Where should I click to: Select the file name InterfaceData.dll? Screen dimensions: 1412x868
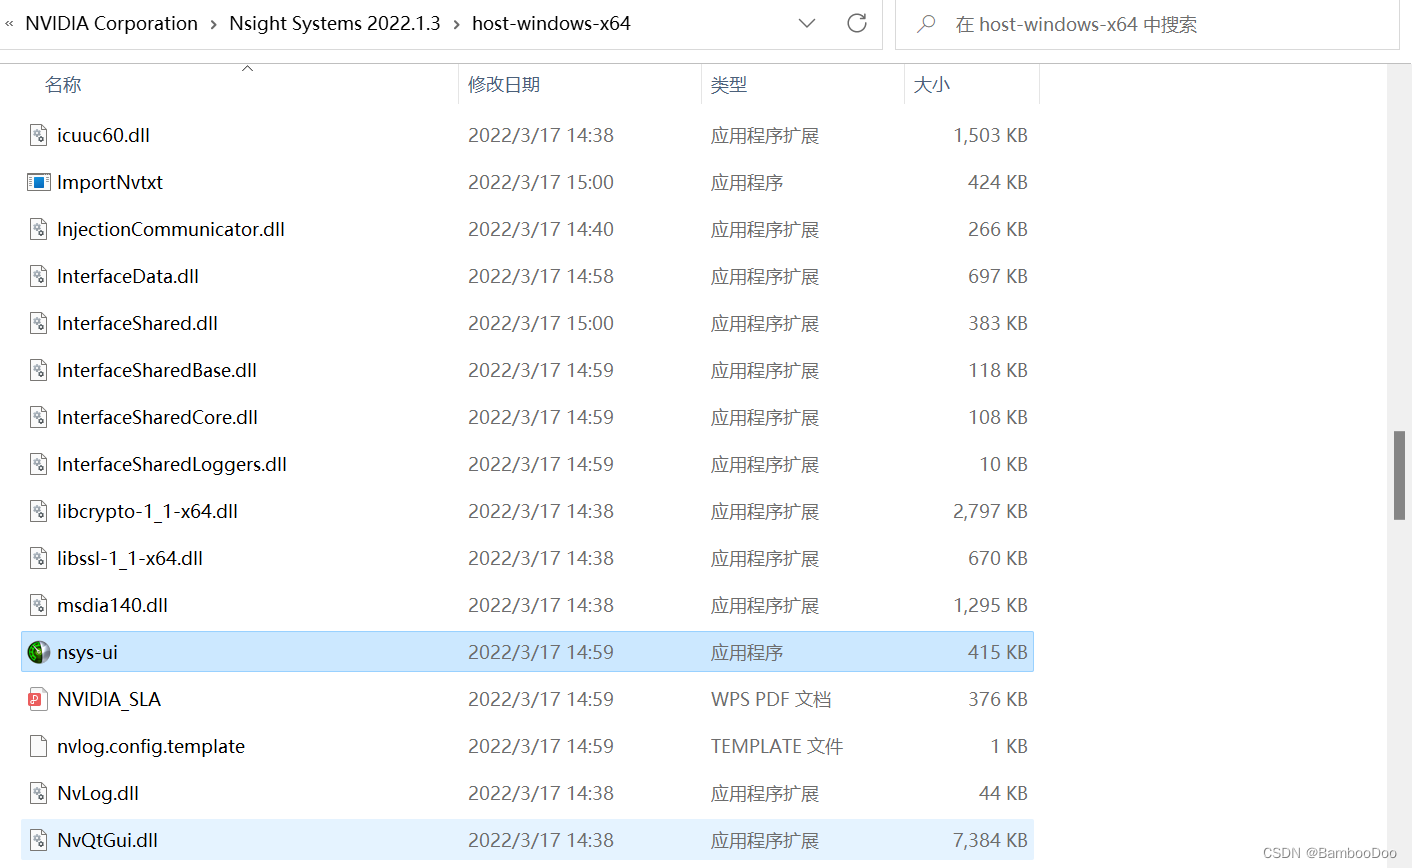(128, 276)
